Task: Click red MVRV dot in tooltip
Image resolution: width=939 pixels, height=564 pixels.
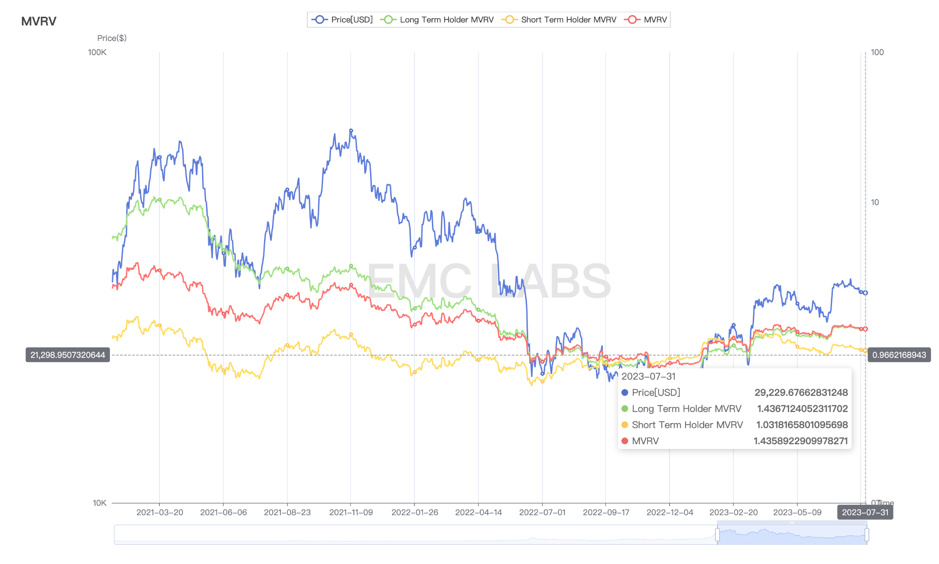Action: [625, 441]
